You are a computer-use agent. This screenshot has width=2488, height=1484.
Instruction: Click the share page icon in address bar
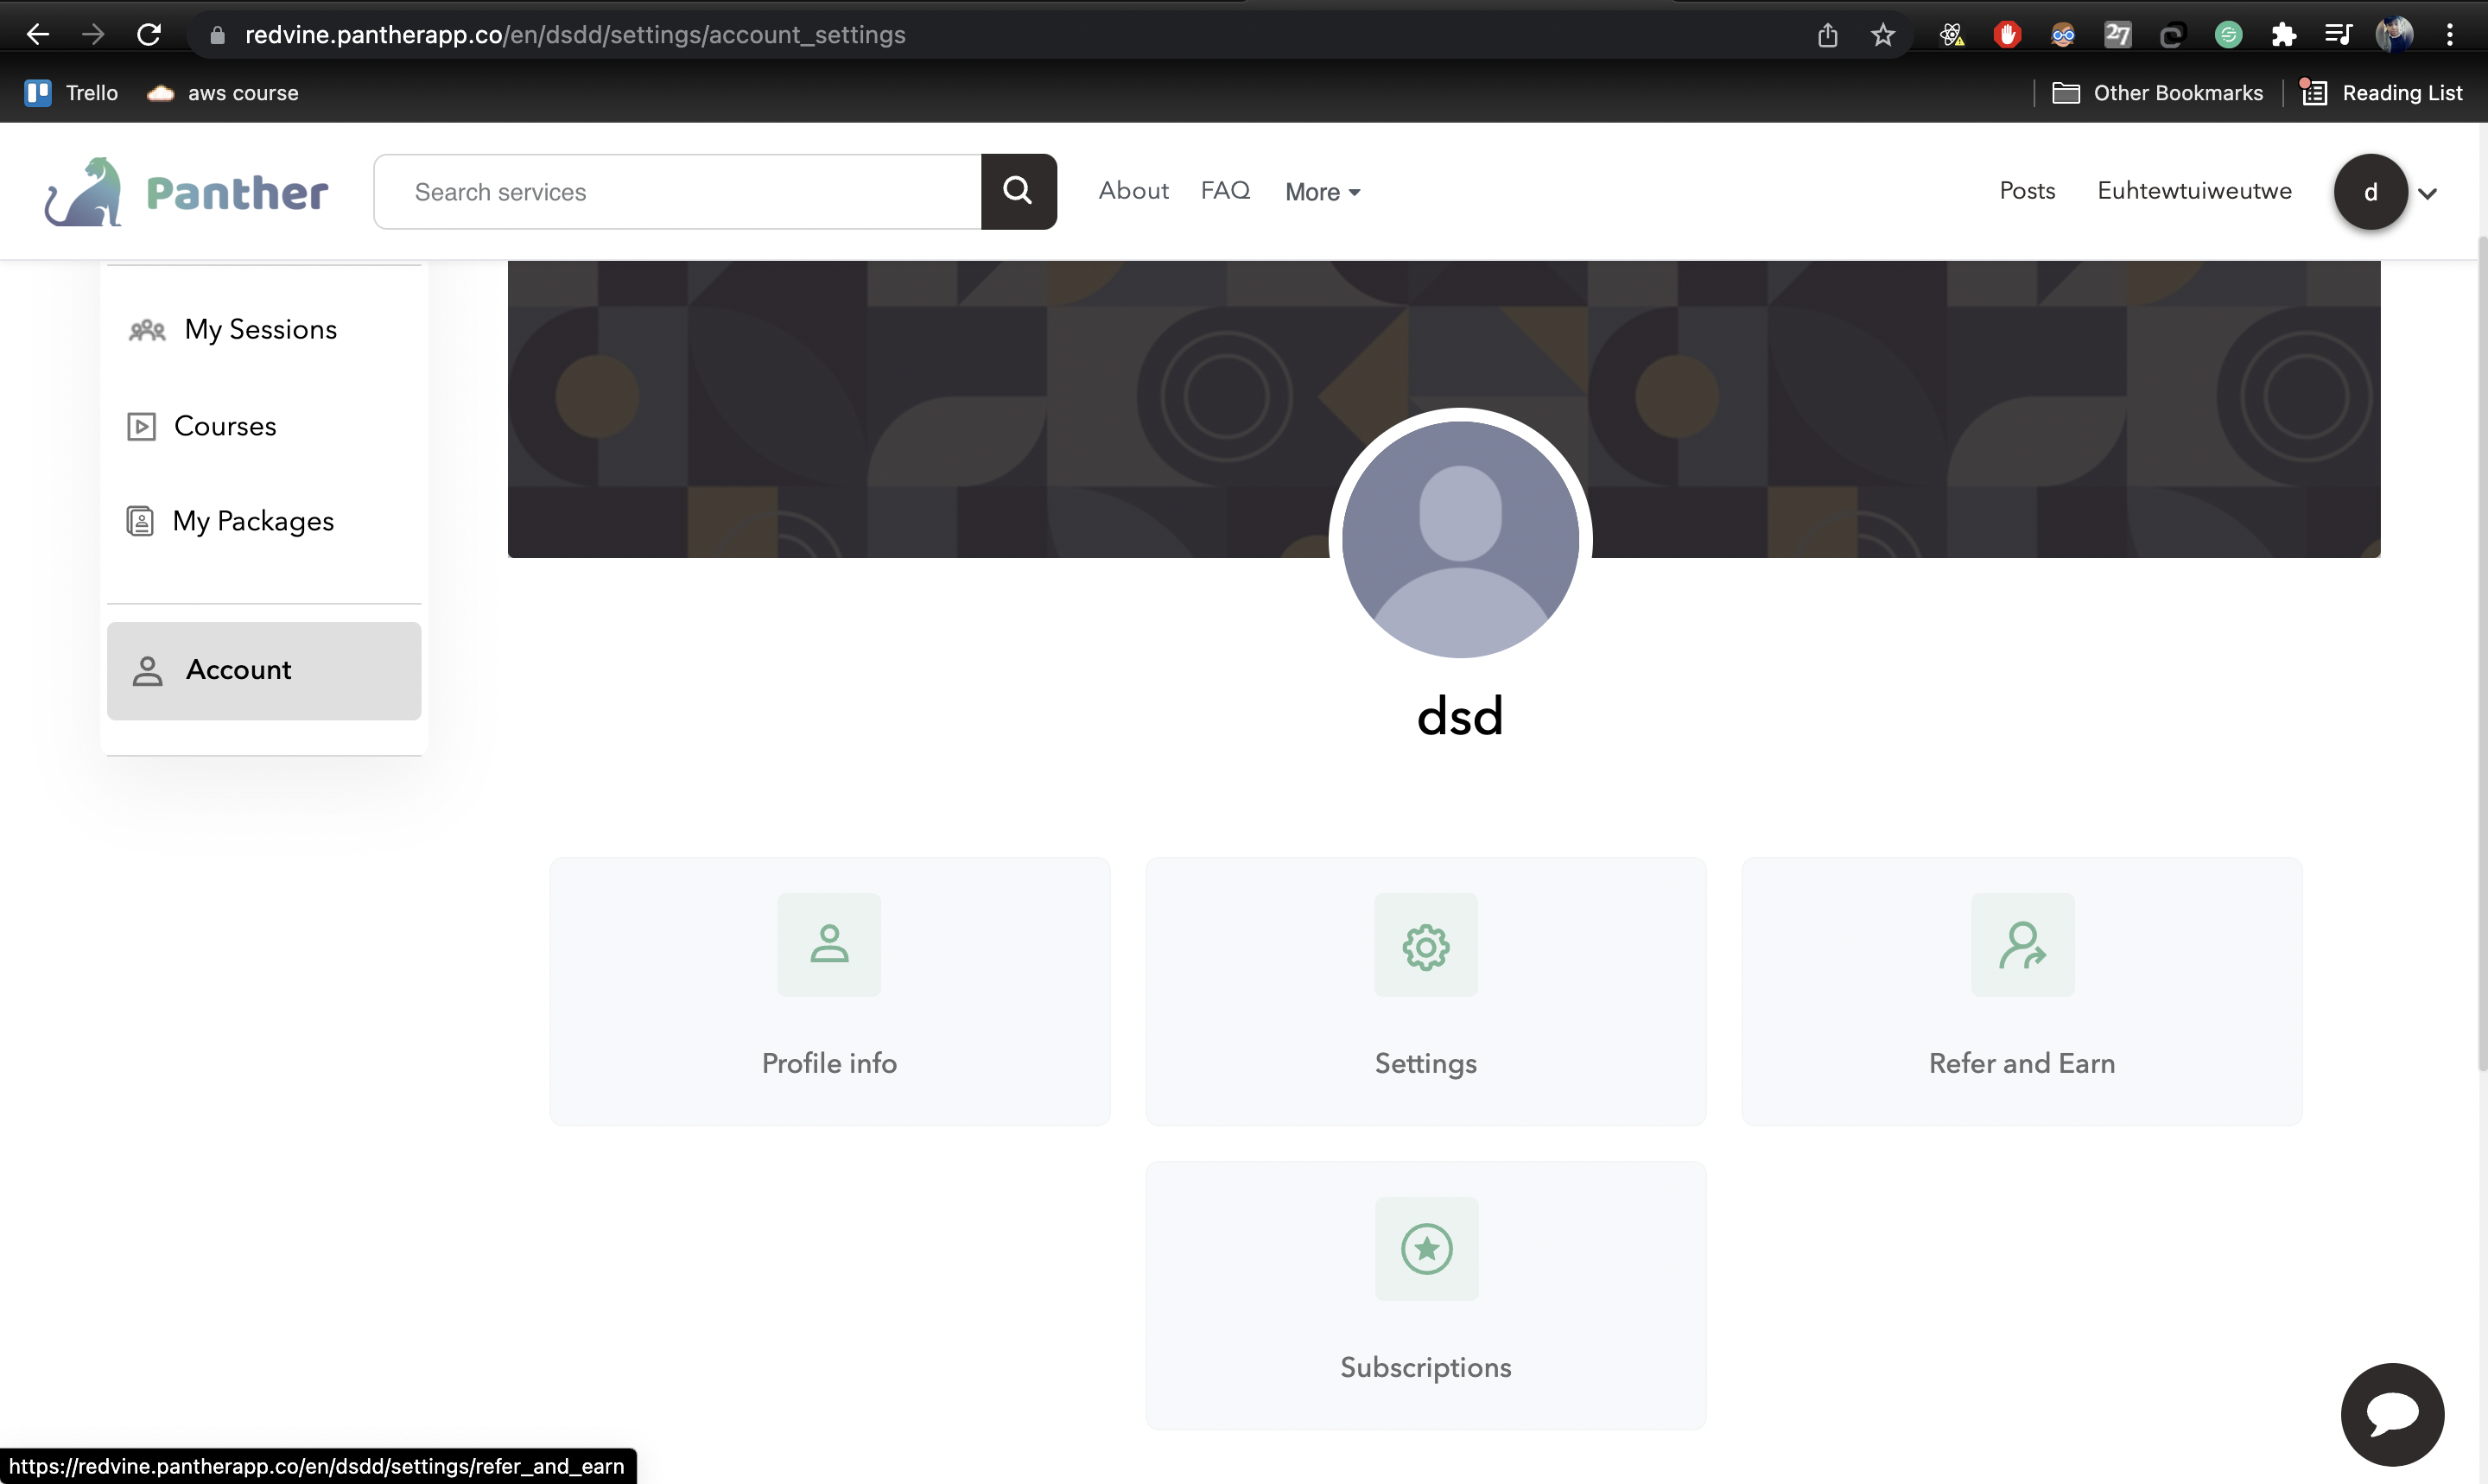coord(1827,35)
